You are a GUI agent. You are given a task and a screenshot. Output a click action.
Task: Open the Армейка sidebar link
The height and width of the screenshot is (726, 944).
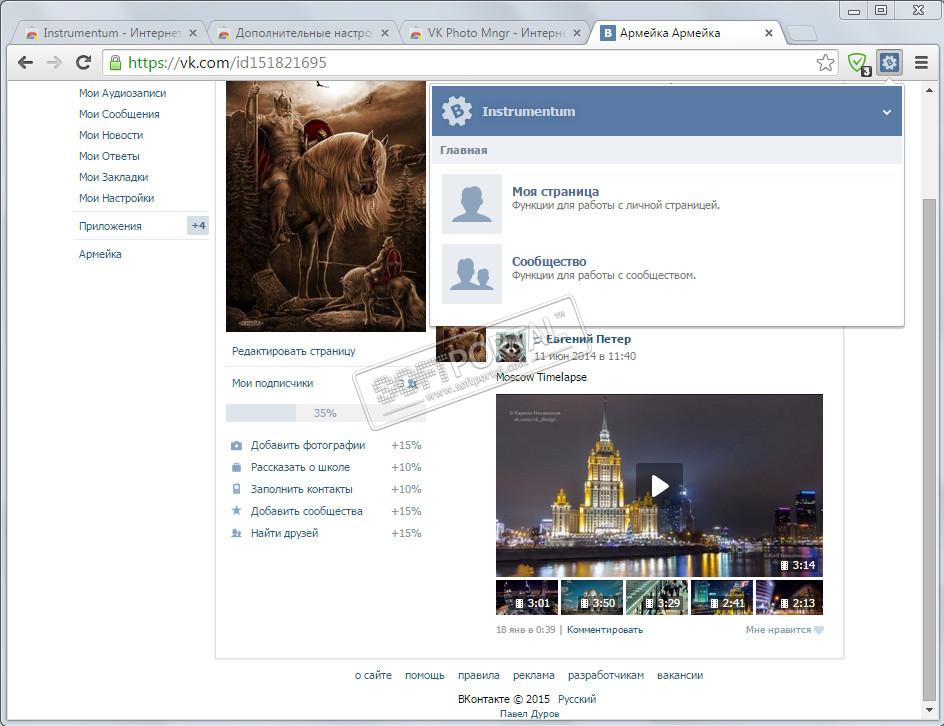(100, 254)
